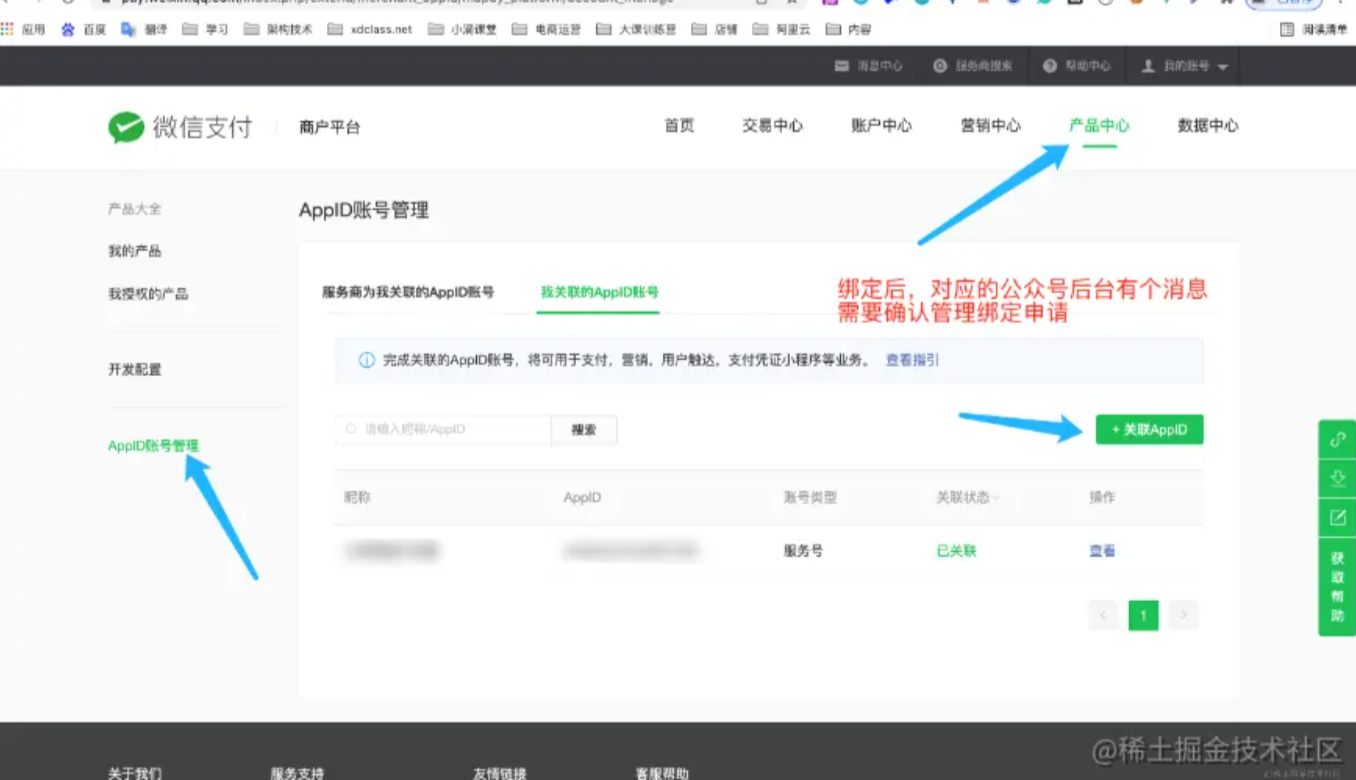The height and width of the screenshot is (780, 1356).
Task: Click the 友情链接 footer heading
Action: tap(500, 773)
